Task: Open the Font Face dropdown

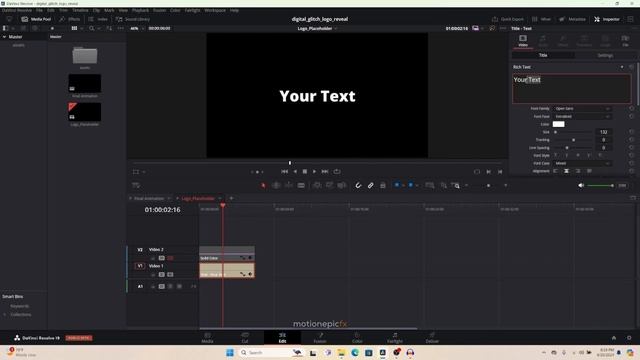Action: click(582, 116)
